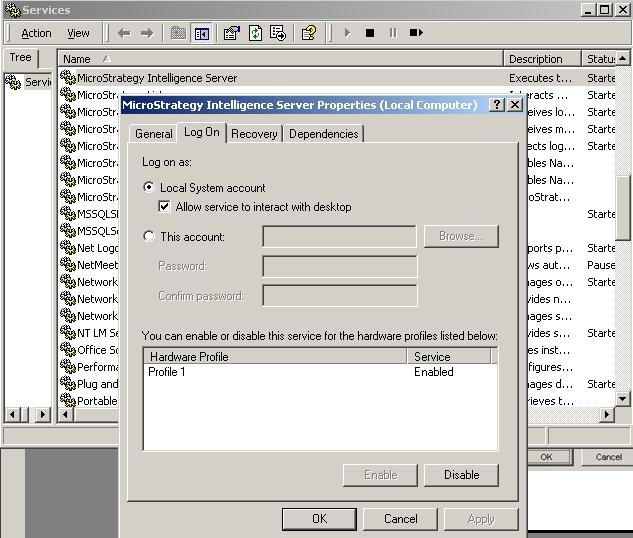This screenshot has height=538, width=633.
Task: Click the MicroStrategy Intelligence Server gear icon
Action: pos(68,77)
